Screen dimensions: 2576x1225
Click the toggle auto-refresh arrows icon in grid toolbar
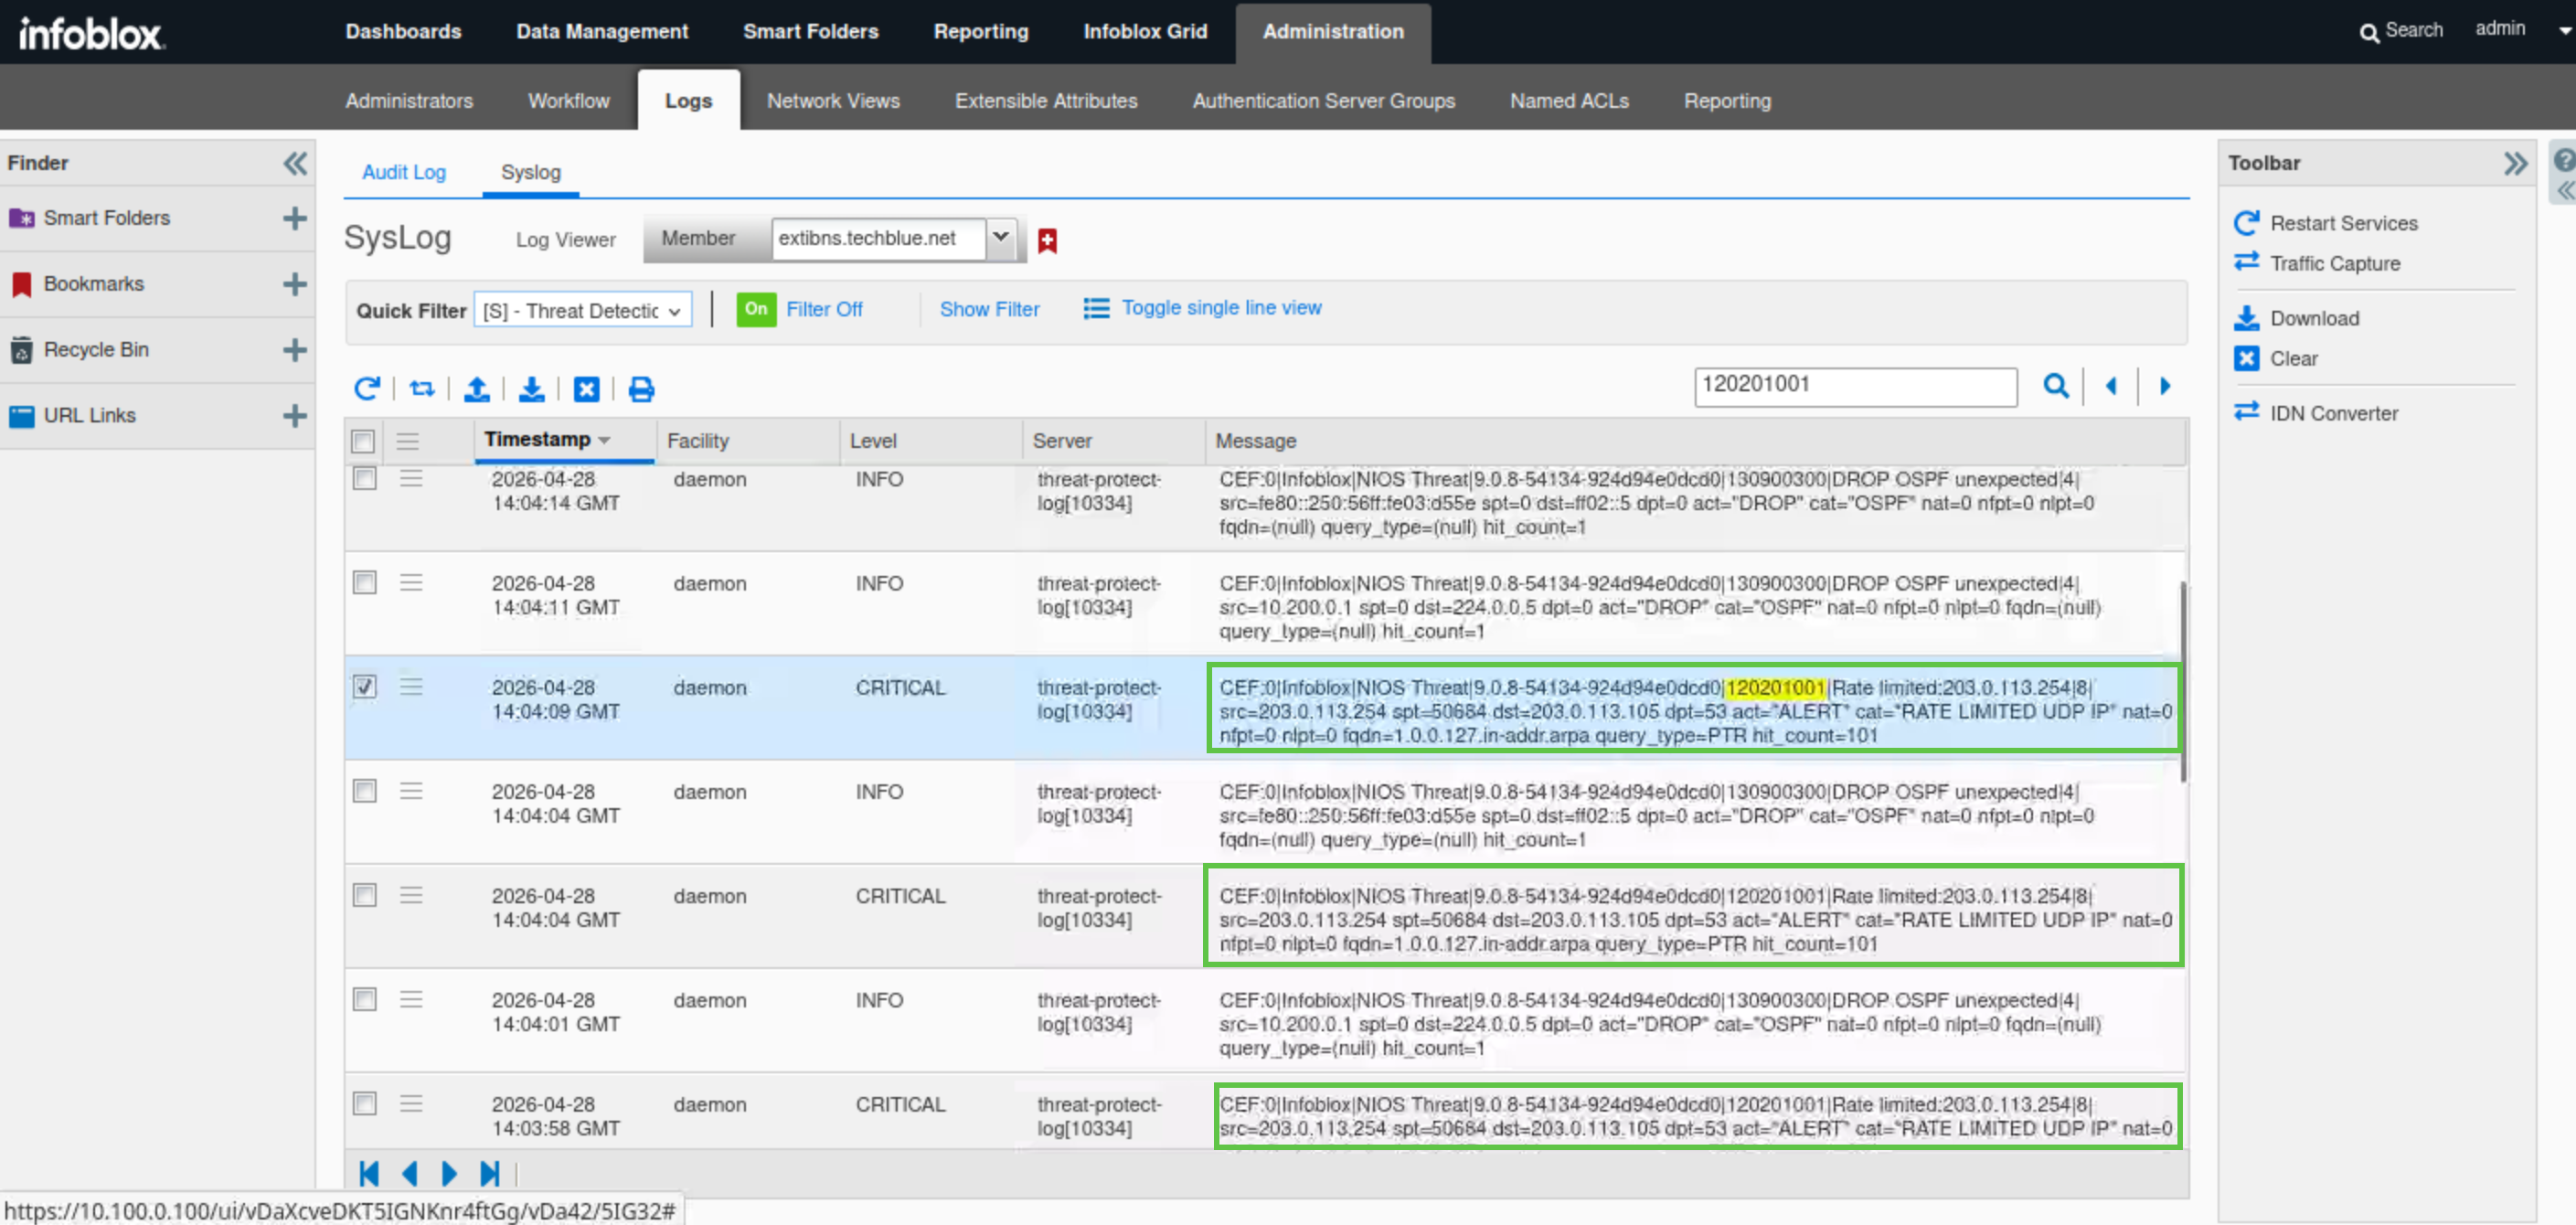(422, 388)
